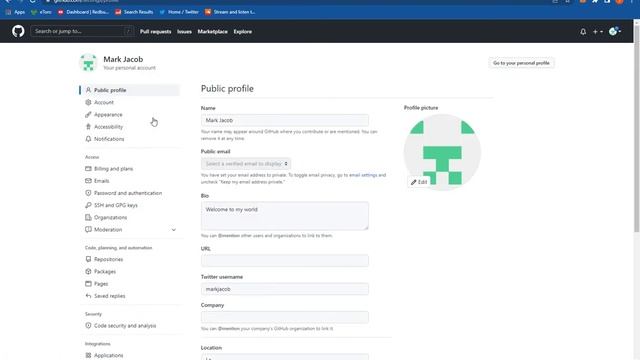Click the Name input field

[285, 120]
